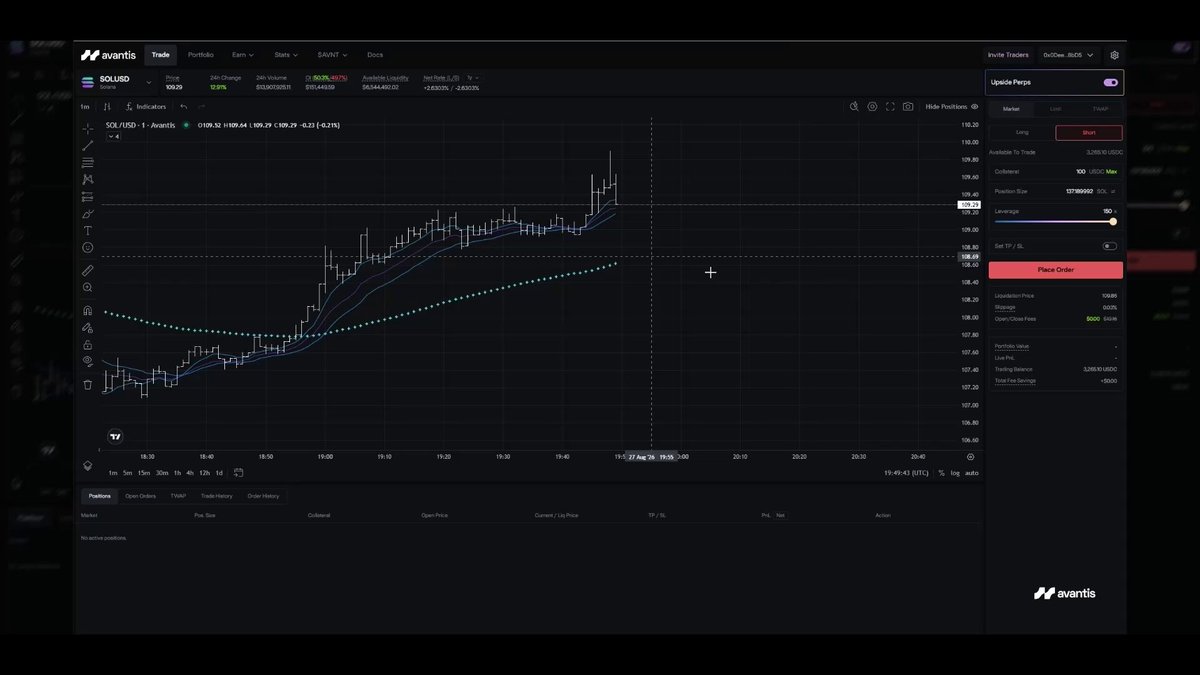Viewport: 1200px width, 675px height.
Task: Toggle Hide Positions eye control
Action: 952,106
